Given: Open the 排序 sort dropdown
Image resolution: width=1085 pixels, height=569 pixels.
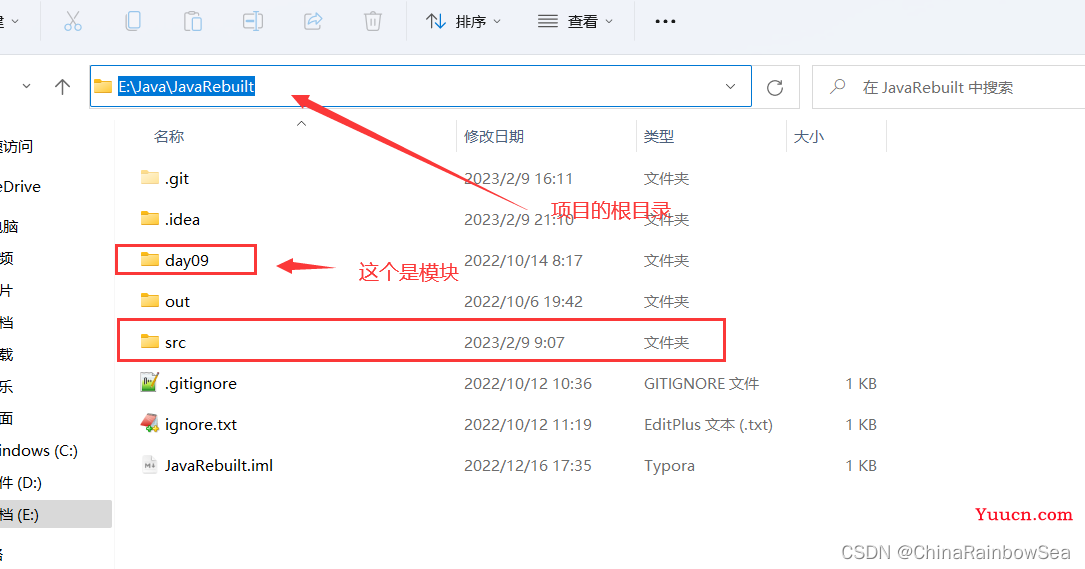Looking at the screenshot, I should [464, 21].
